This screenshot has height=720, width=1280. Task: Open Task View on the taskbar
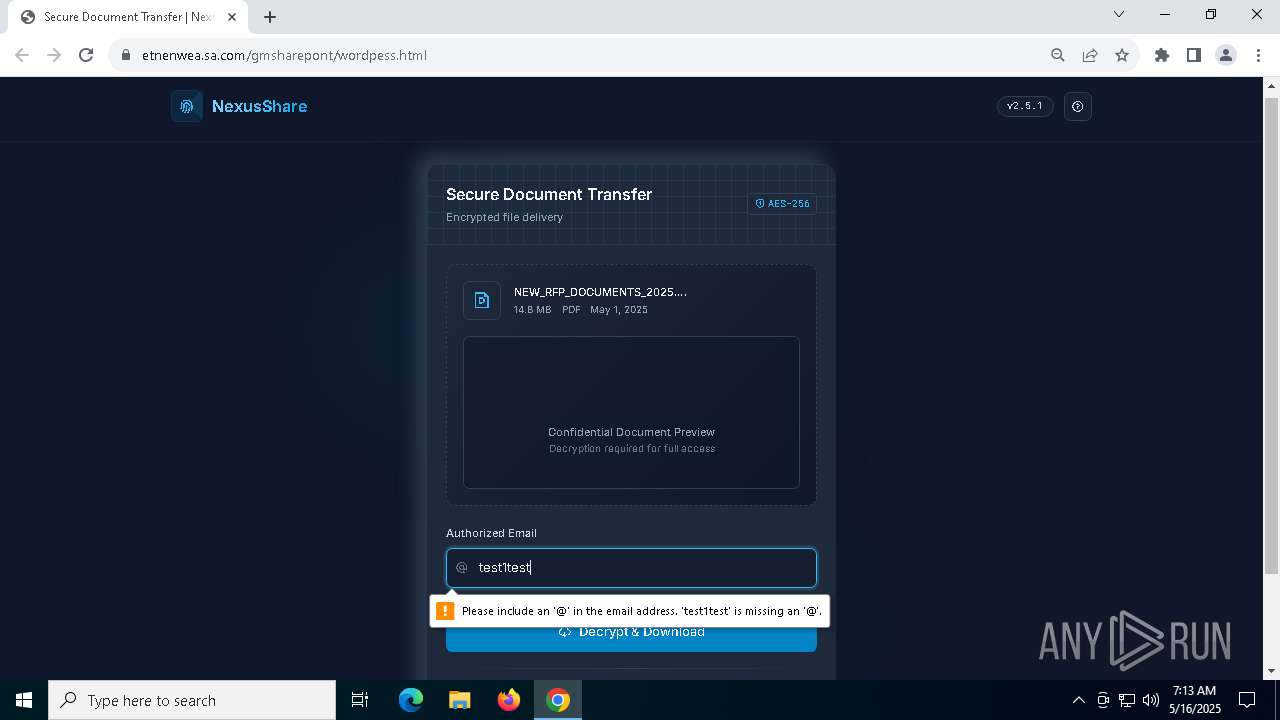tap(360, 700)
